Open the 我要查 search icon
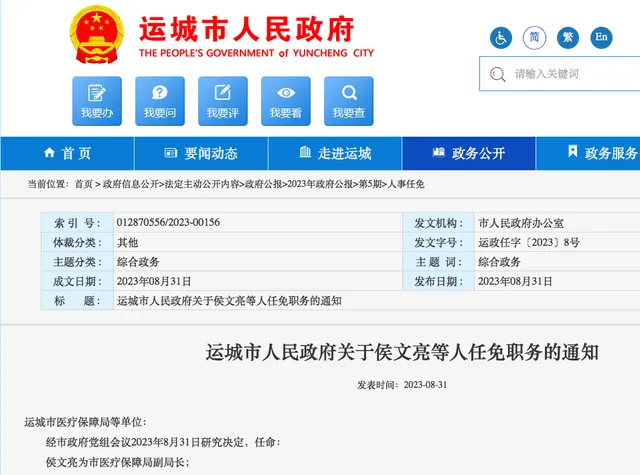This screenshot has height=475, width=640. tap(349, 101)
